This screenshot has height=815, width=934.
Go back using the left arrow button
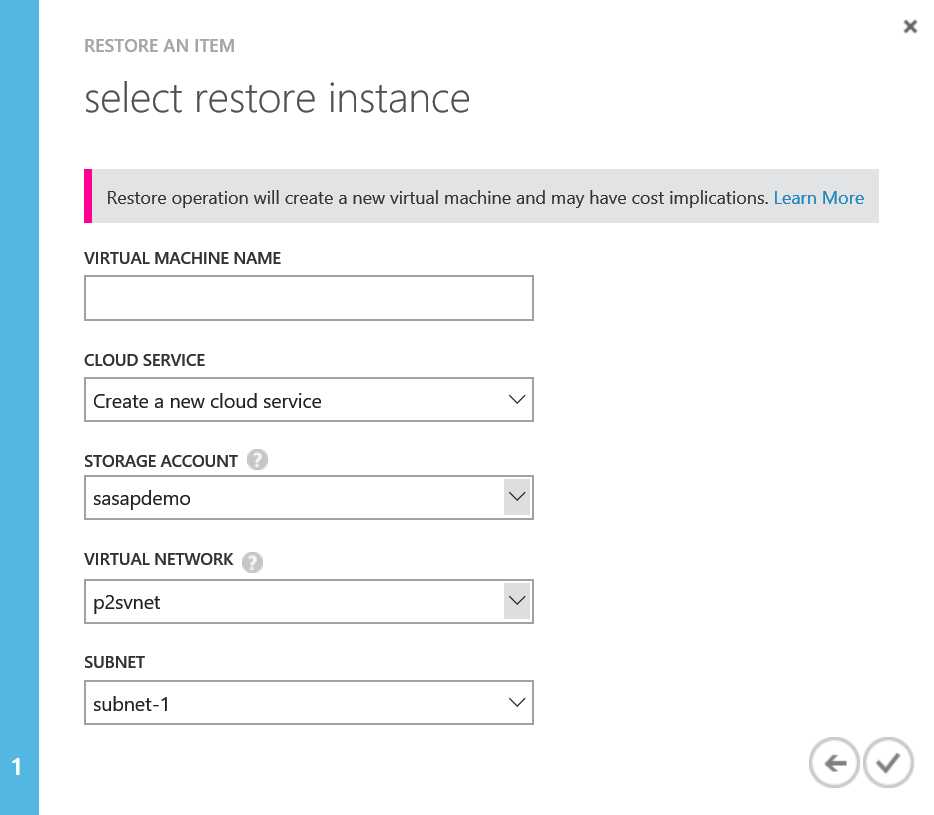[x=834, y=763]
